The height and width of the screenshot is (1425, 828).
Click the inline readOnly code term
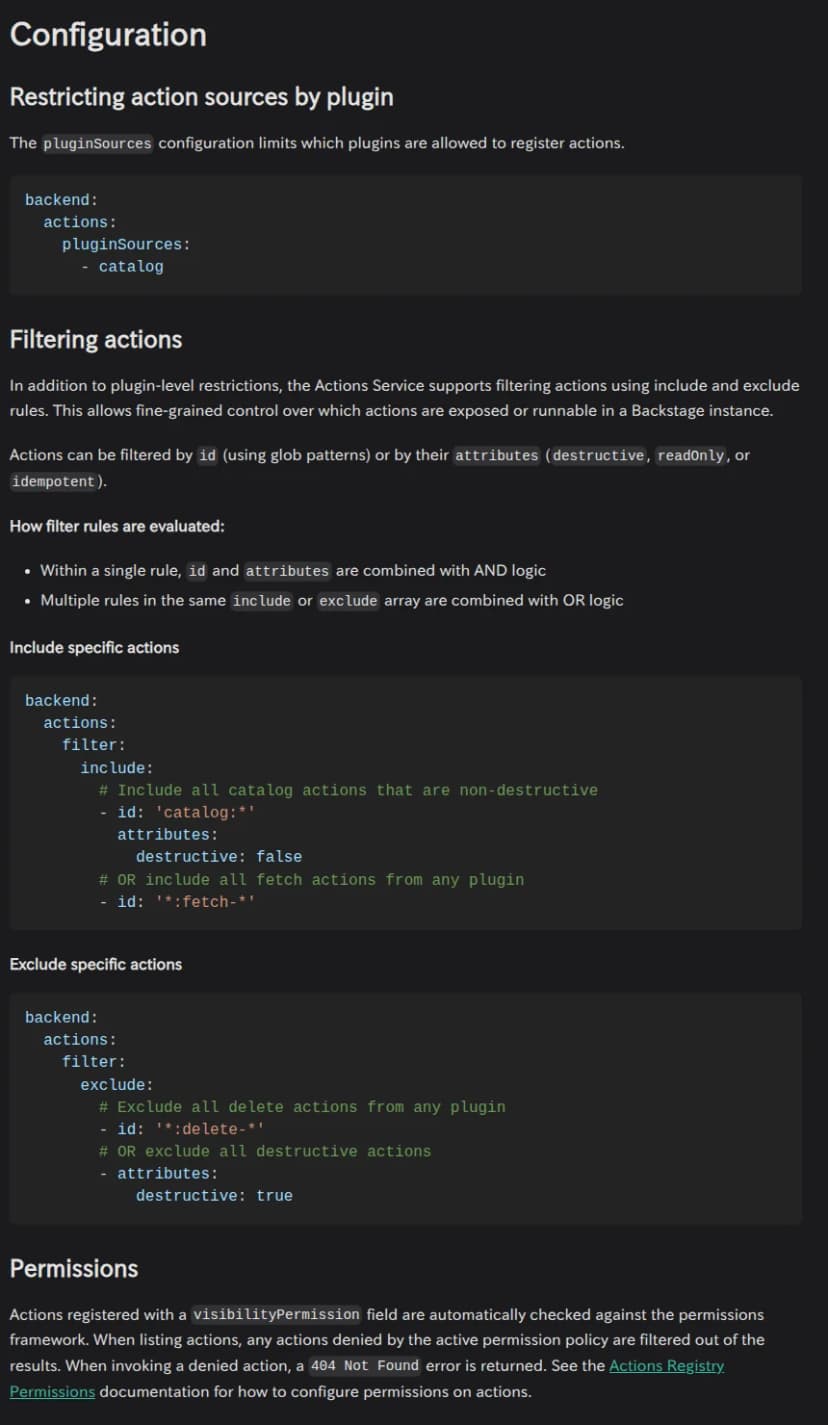692,455
